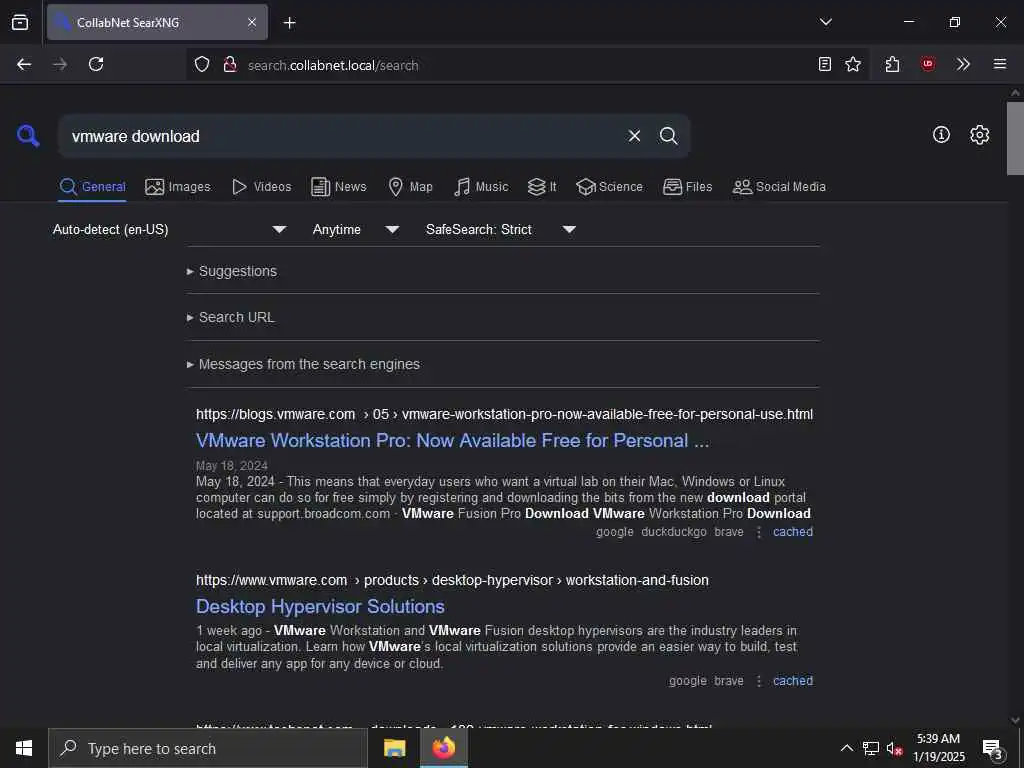The width and height of the screenshot is (1024, 768).
Task: Open VMware Workstation Pro free result link
Action: 452,441
